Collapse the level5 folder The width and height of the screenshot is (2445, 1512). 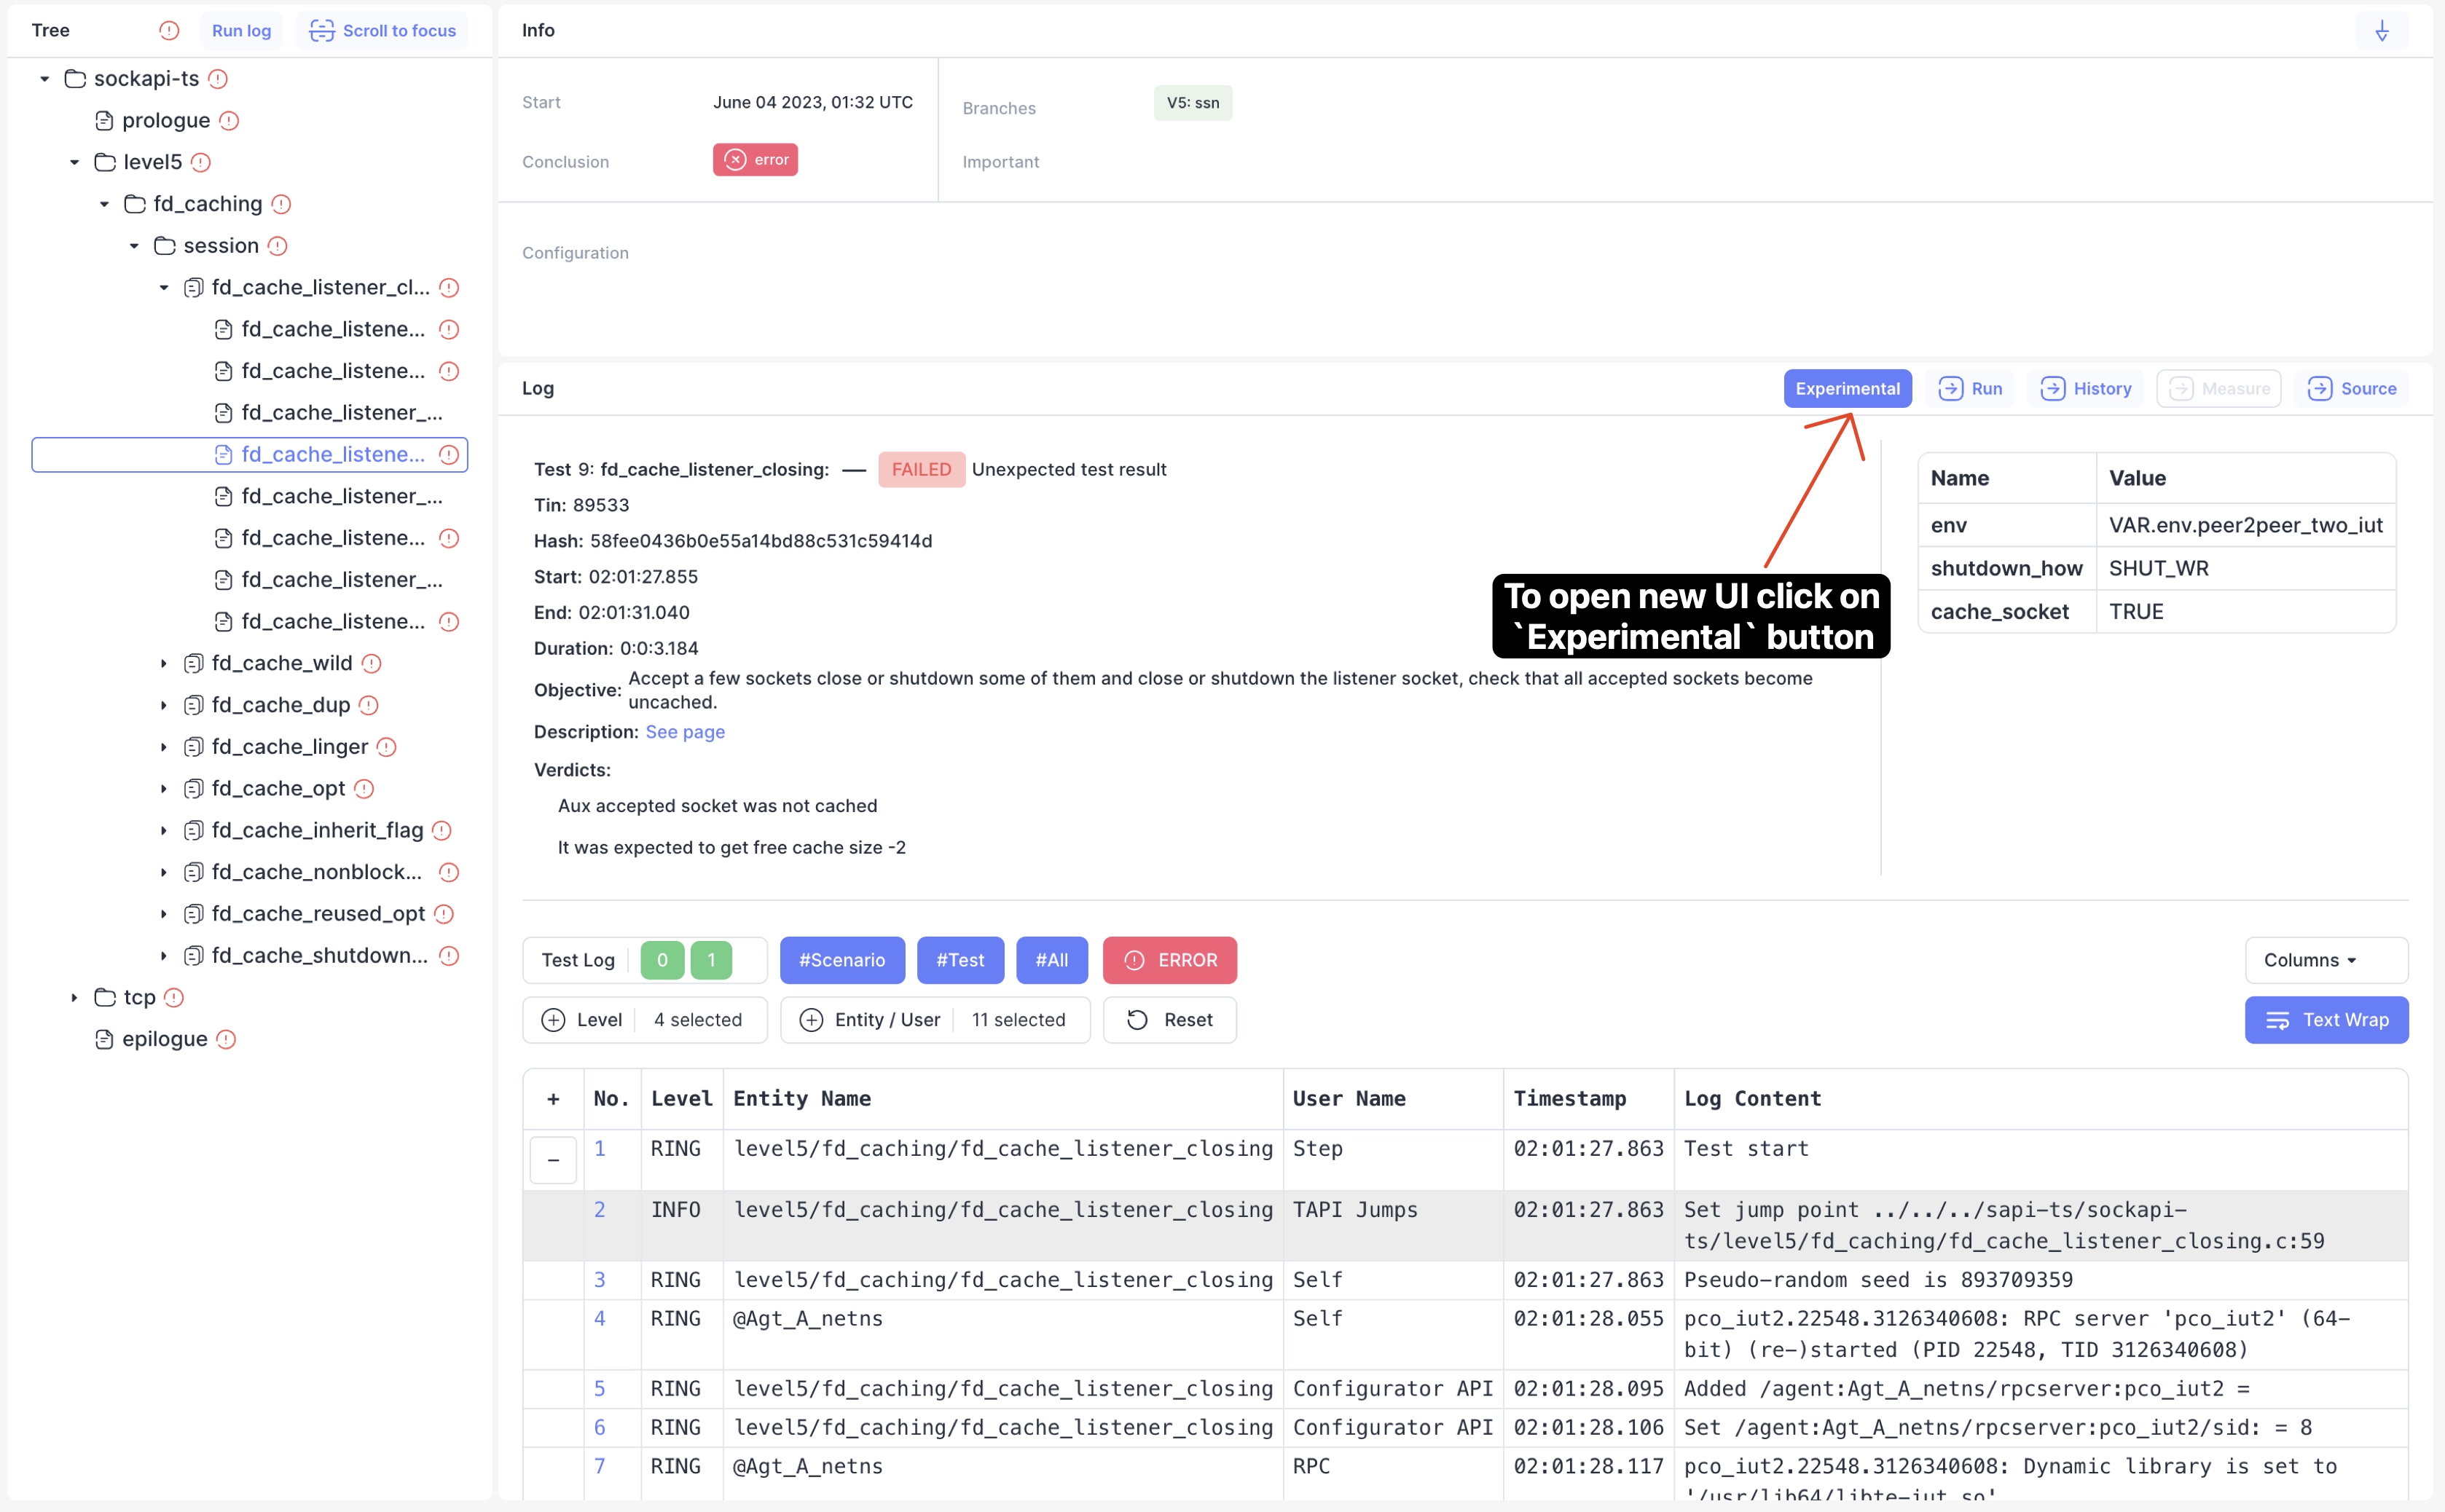click(x=74, y=162)
